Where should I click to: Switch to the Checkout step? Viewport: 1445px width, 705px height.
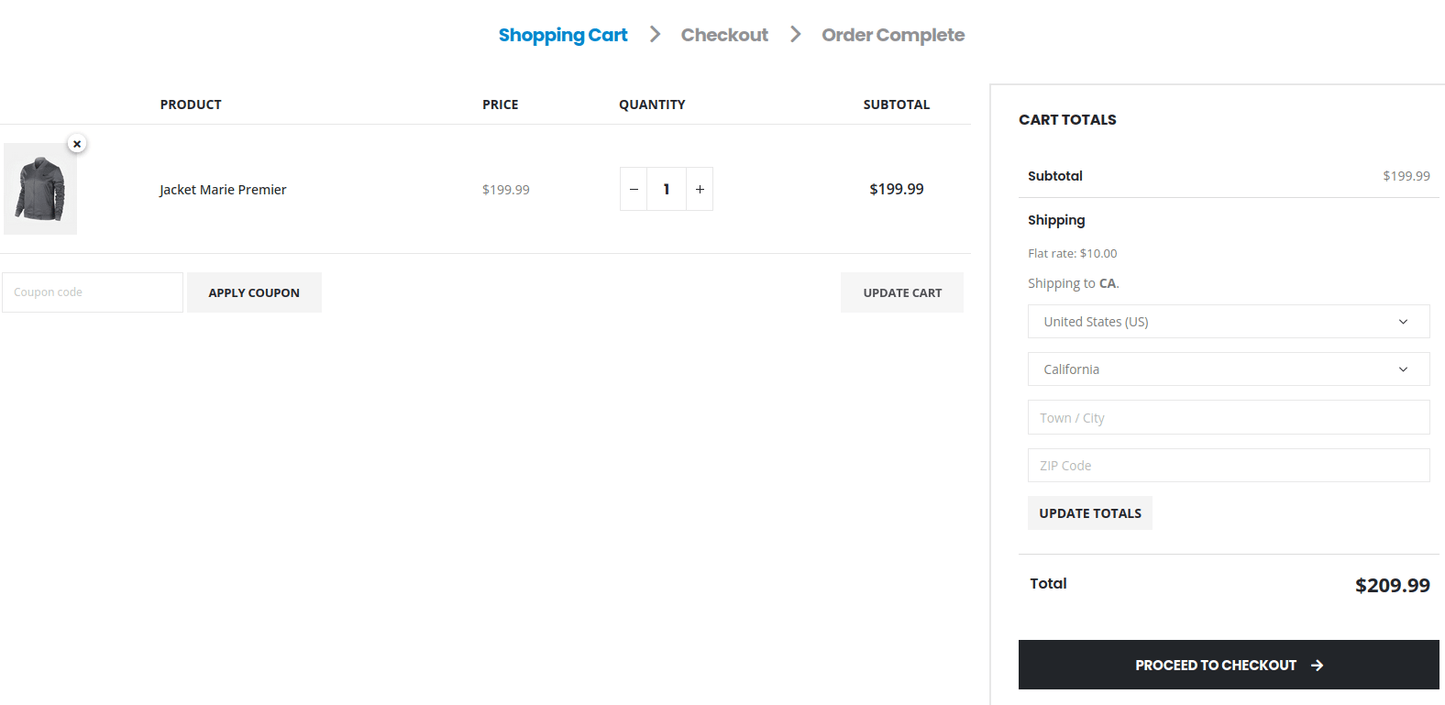point(724,34)
